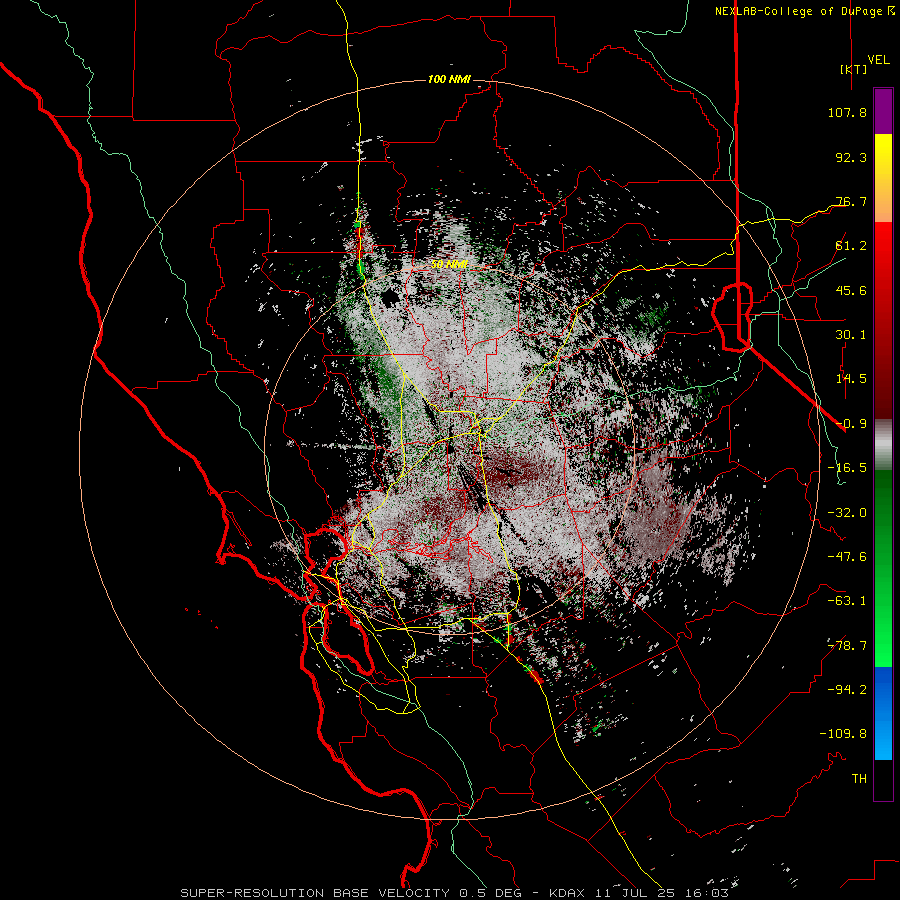Pick the black TH box of color bar
900x900 pixels.
coord(883,779)
